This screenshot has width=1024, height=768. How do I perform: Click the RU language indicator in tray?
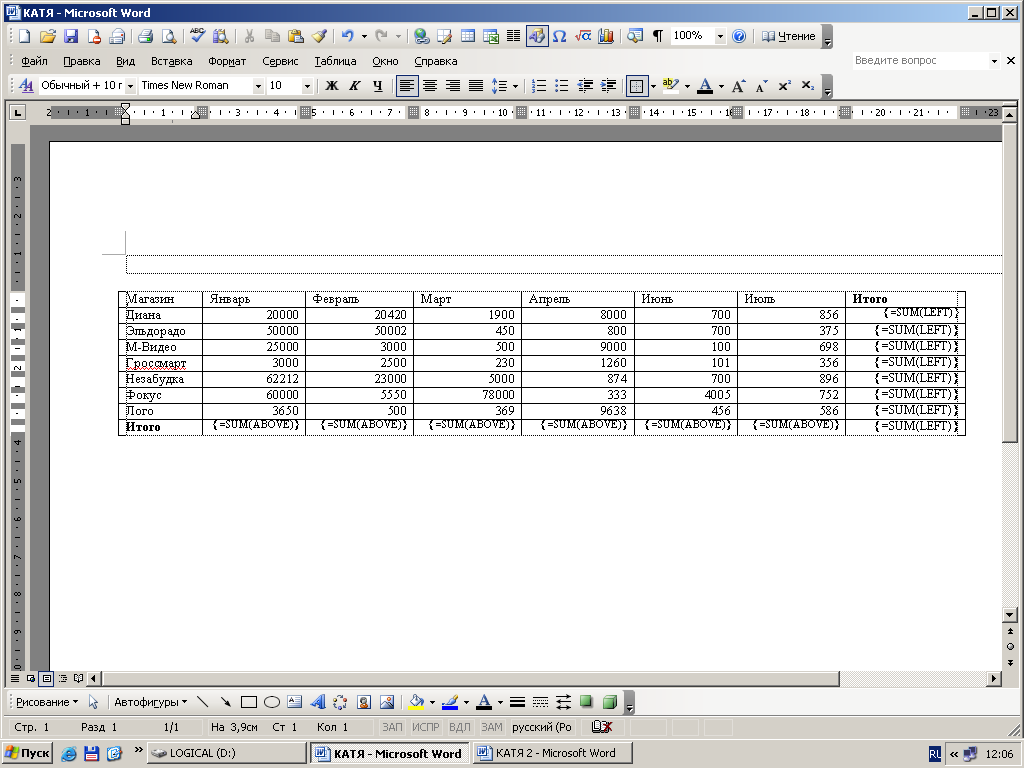point(935,754)
